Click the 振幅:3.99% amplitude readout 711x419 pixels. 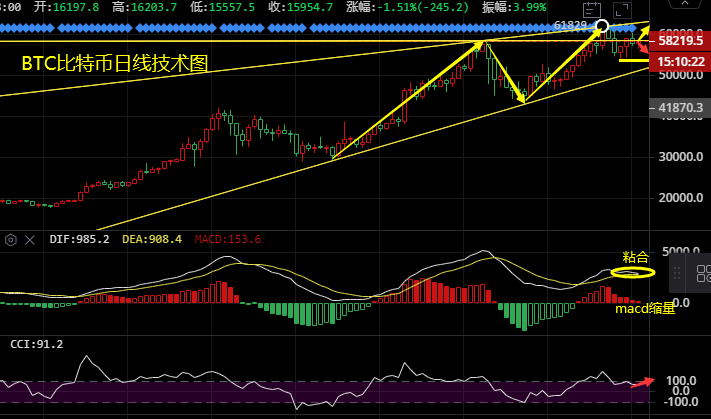[510, 6]
